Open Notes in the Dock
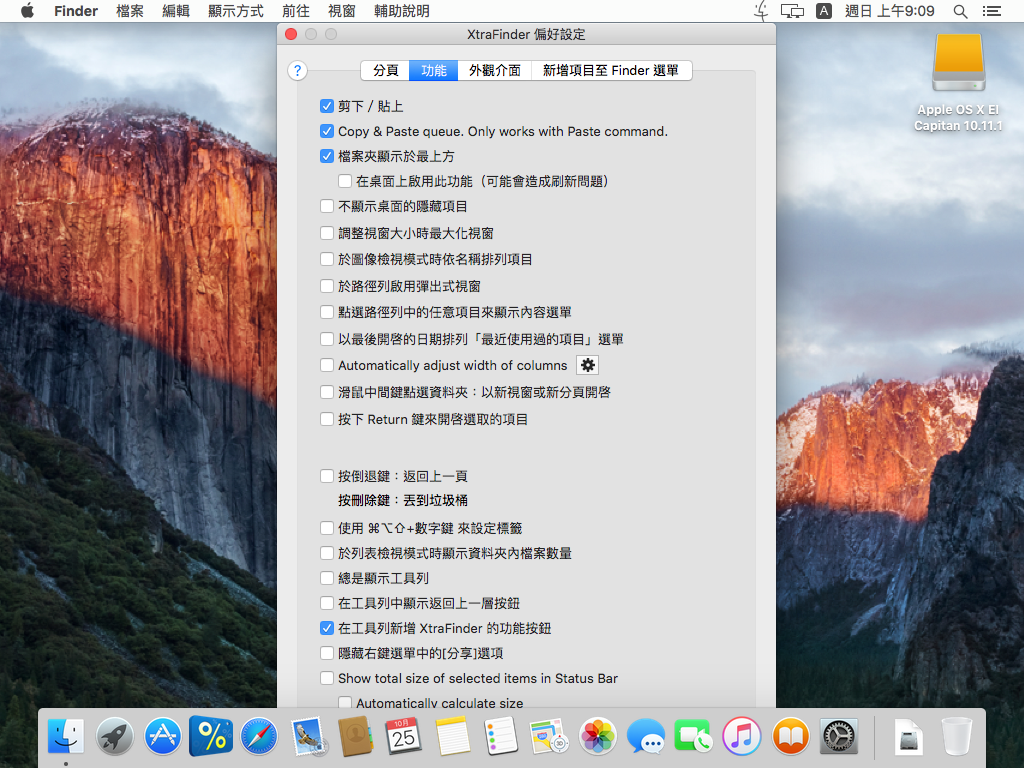This screenshot has width=1024, height=768. pyautogui.click(x=452, y=736)
